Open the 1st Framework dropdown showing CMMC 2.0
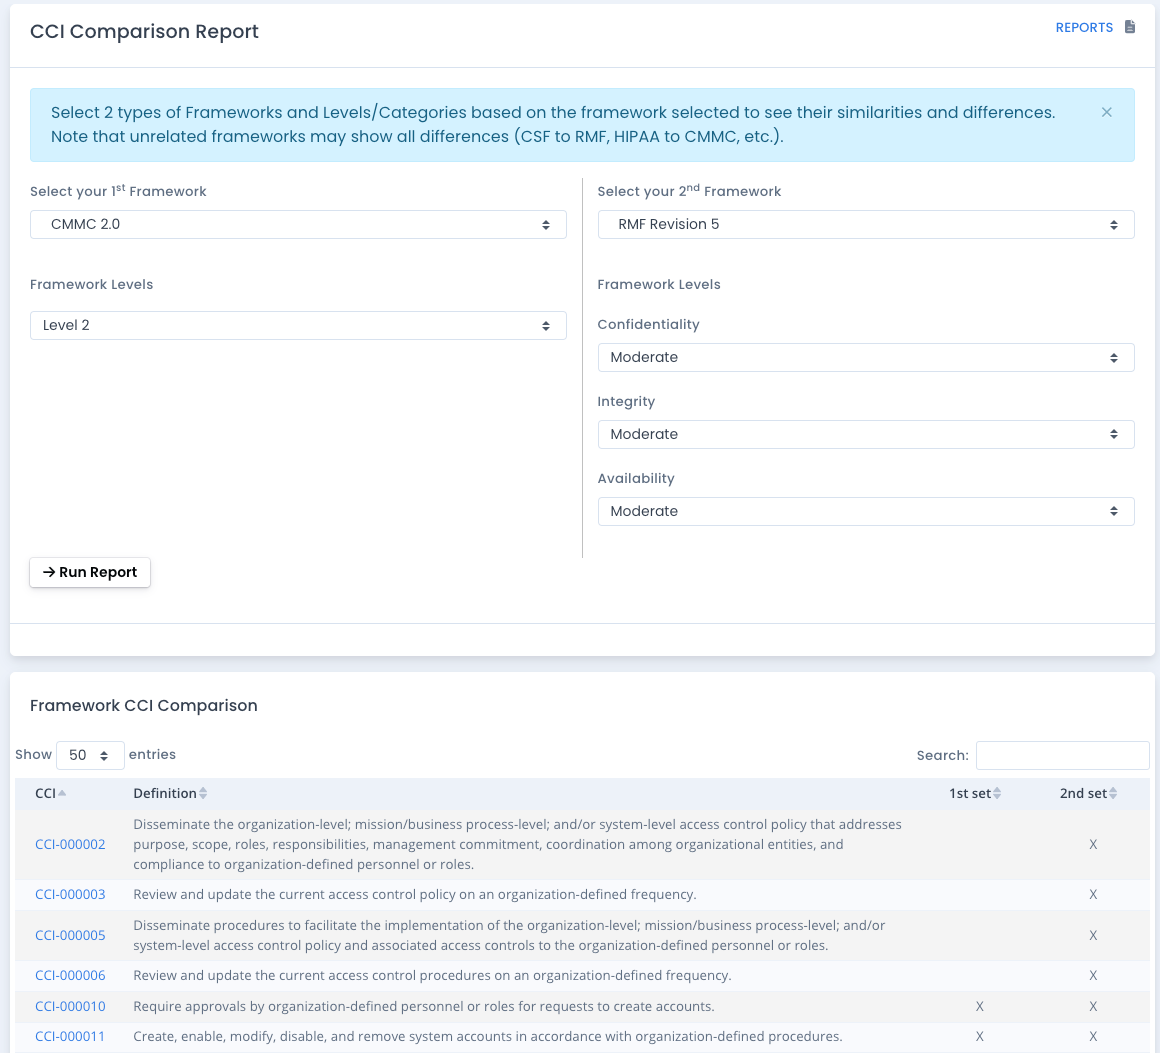Screen dimensions: 1160x1053 [298, 224]
